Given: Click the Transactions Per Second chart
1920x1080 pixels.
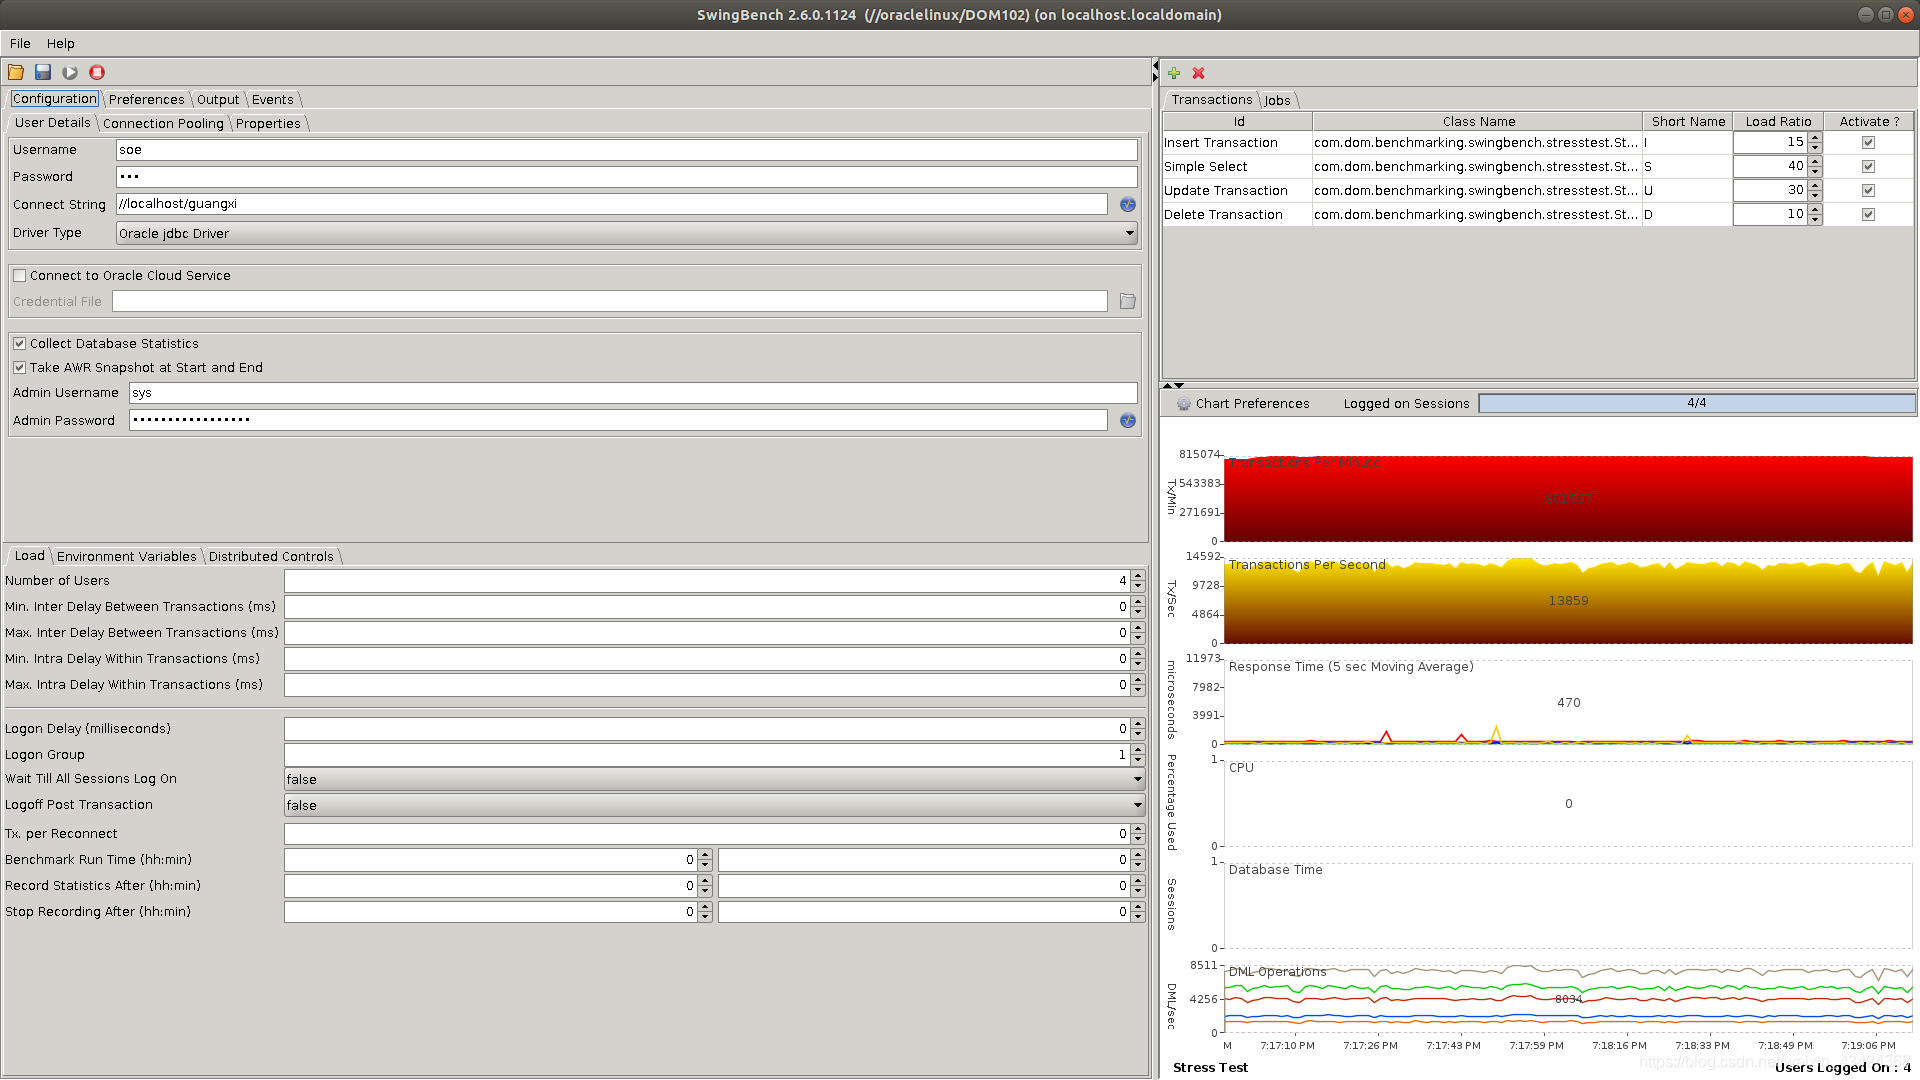Looking at the screenshot, I should [1568, 600].
